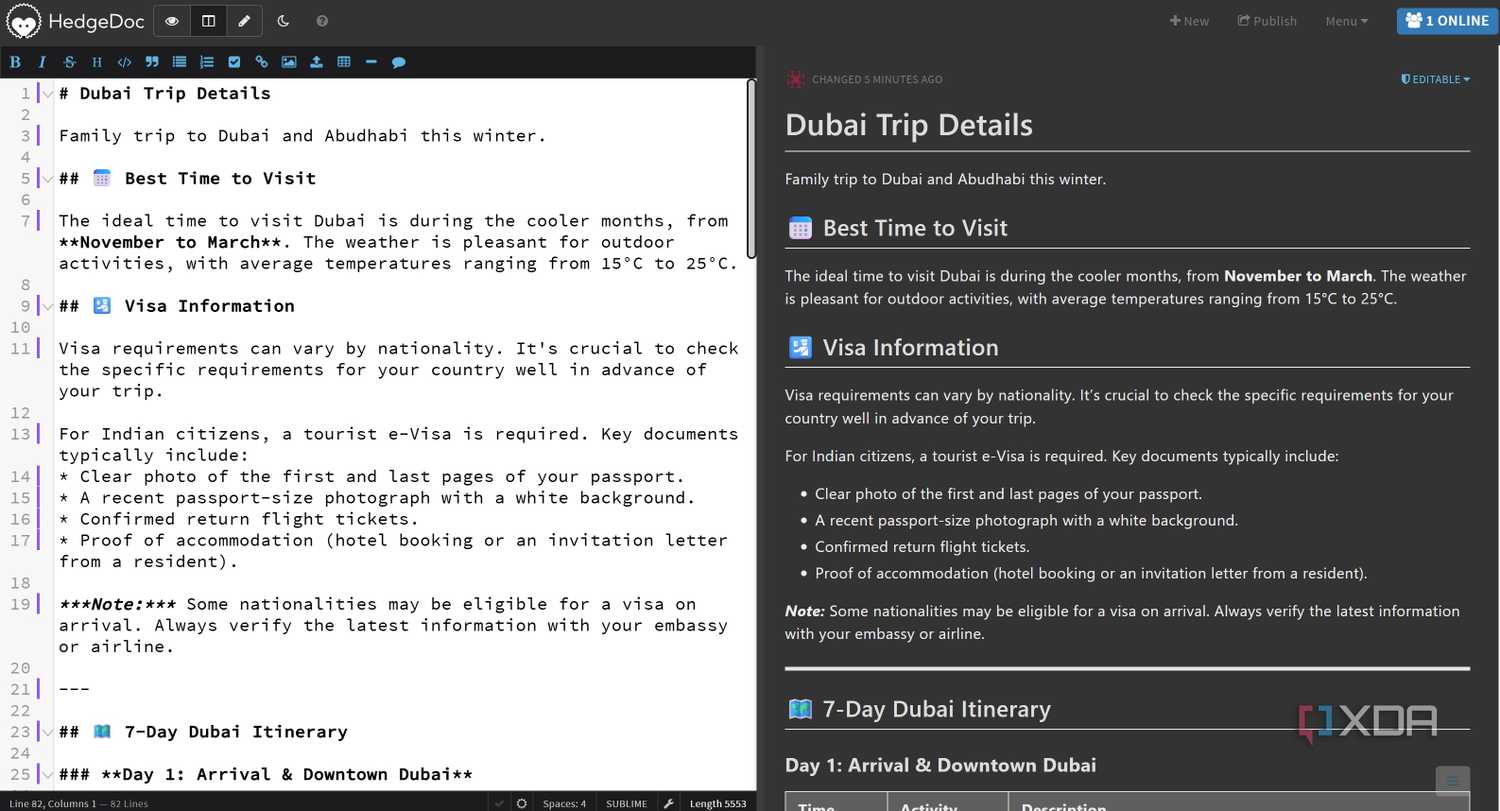The height and width of the screenshot is (811, 1500).
Task: Collapse the Best Time to Visit fold on line 5
Action: 48,179
